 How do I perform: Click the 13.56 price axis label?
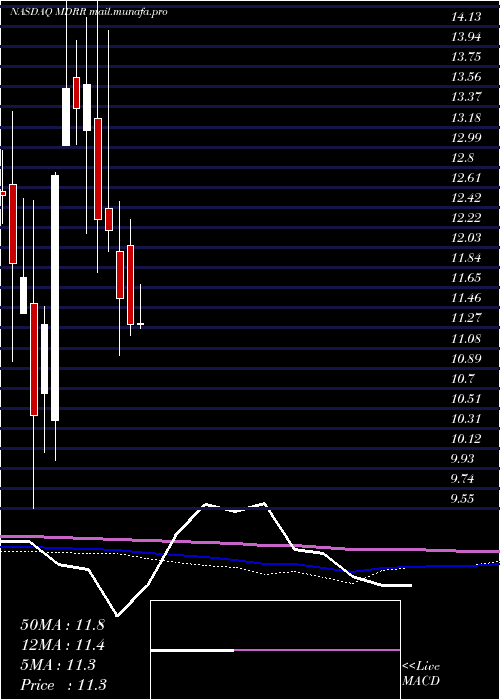point(467,77)
